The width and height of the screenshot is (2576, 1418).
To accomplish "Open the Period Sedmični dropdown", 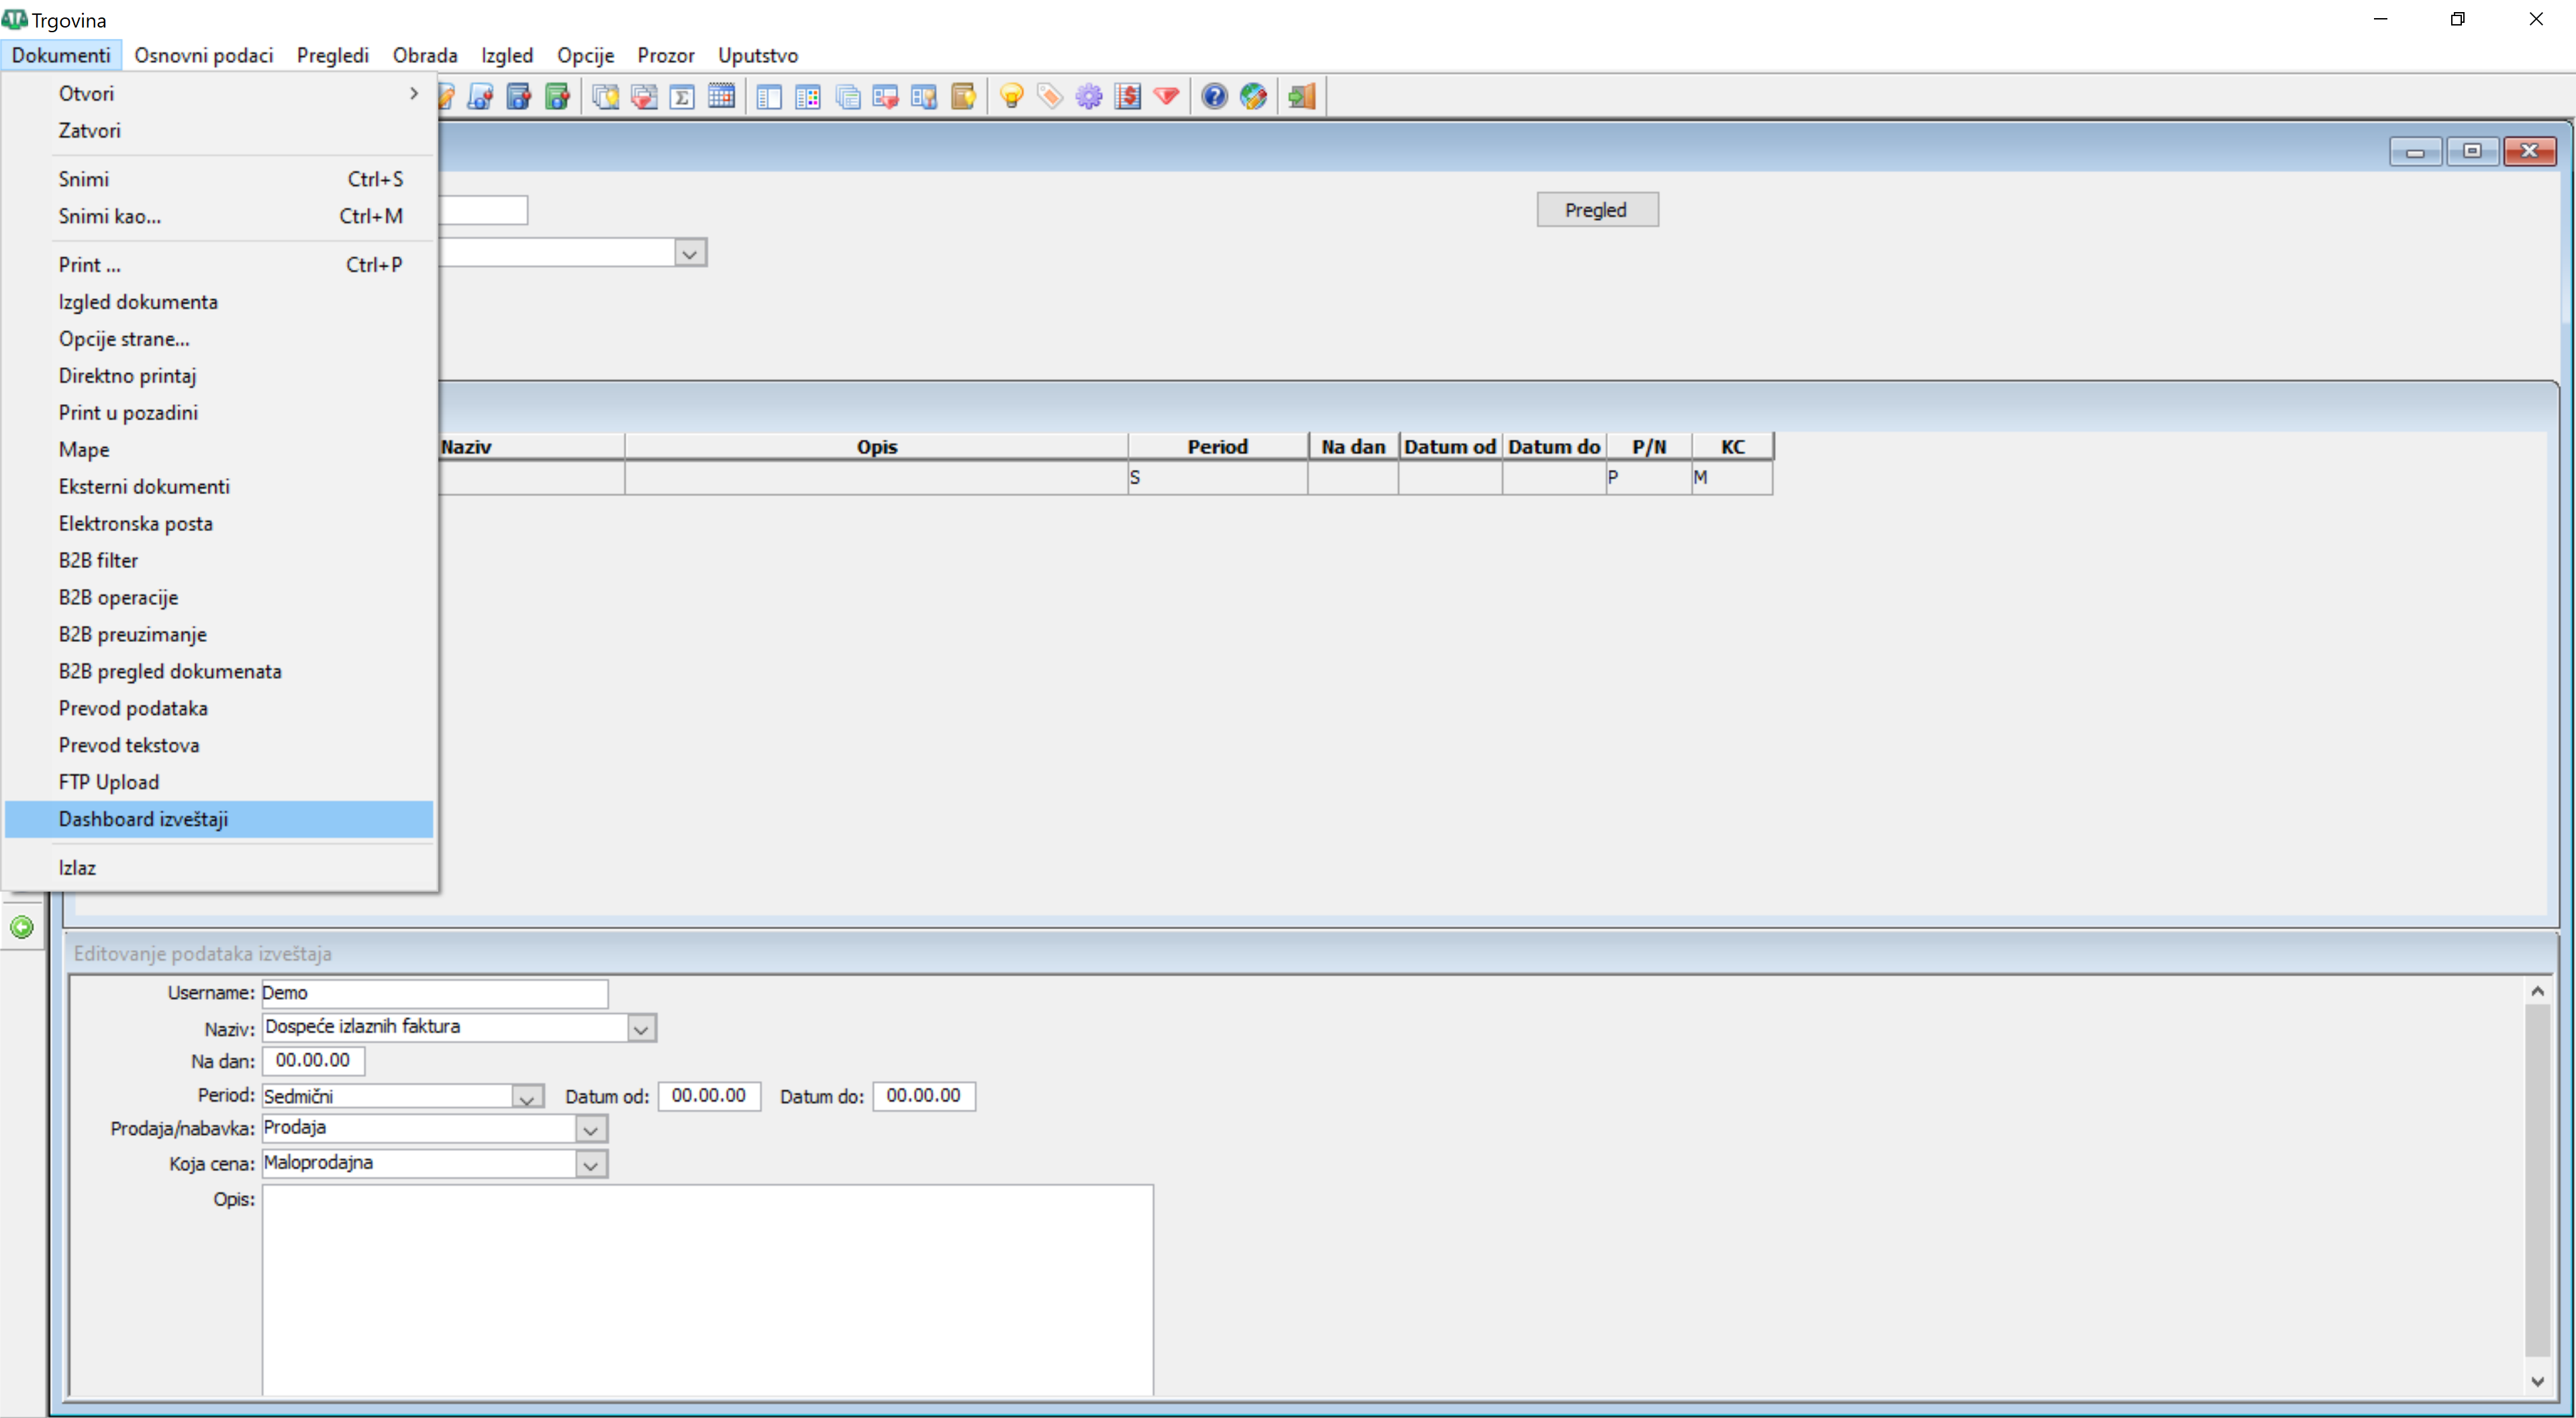I will tap(527, 1097).
